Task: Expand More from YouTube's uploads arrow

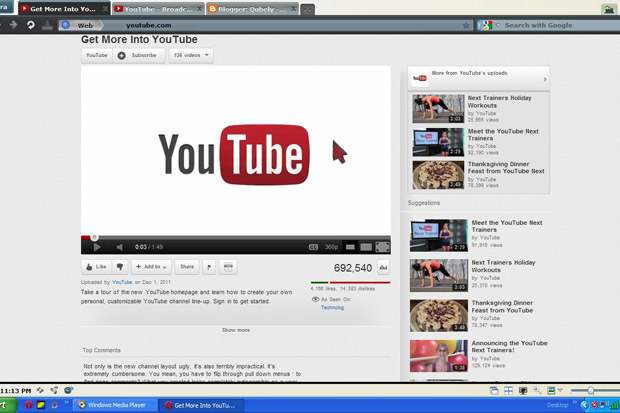Action: [x=544, y=79]
